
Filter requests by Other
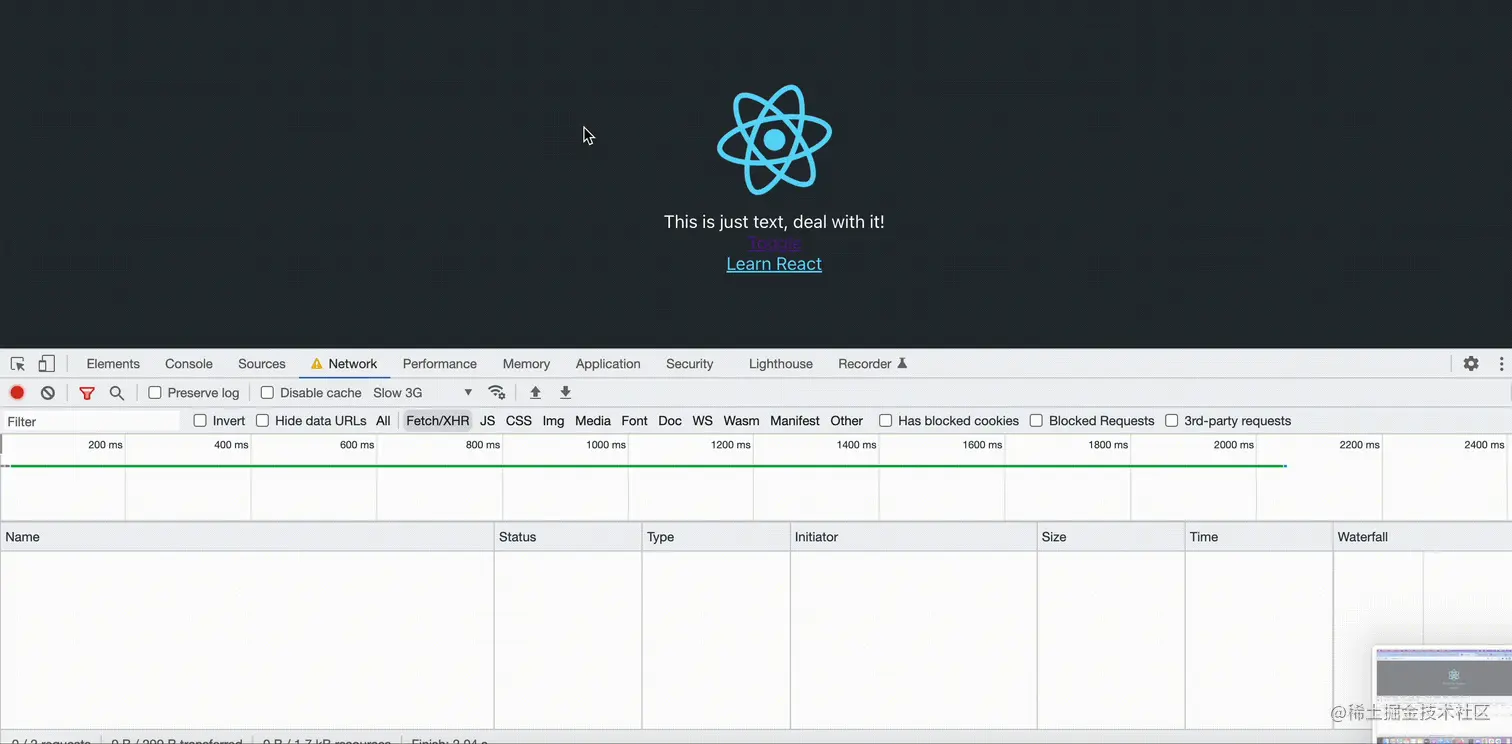(846, 421)
